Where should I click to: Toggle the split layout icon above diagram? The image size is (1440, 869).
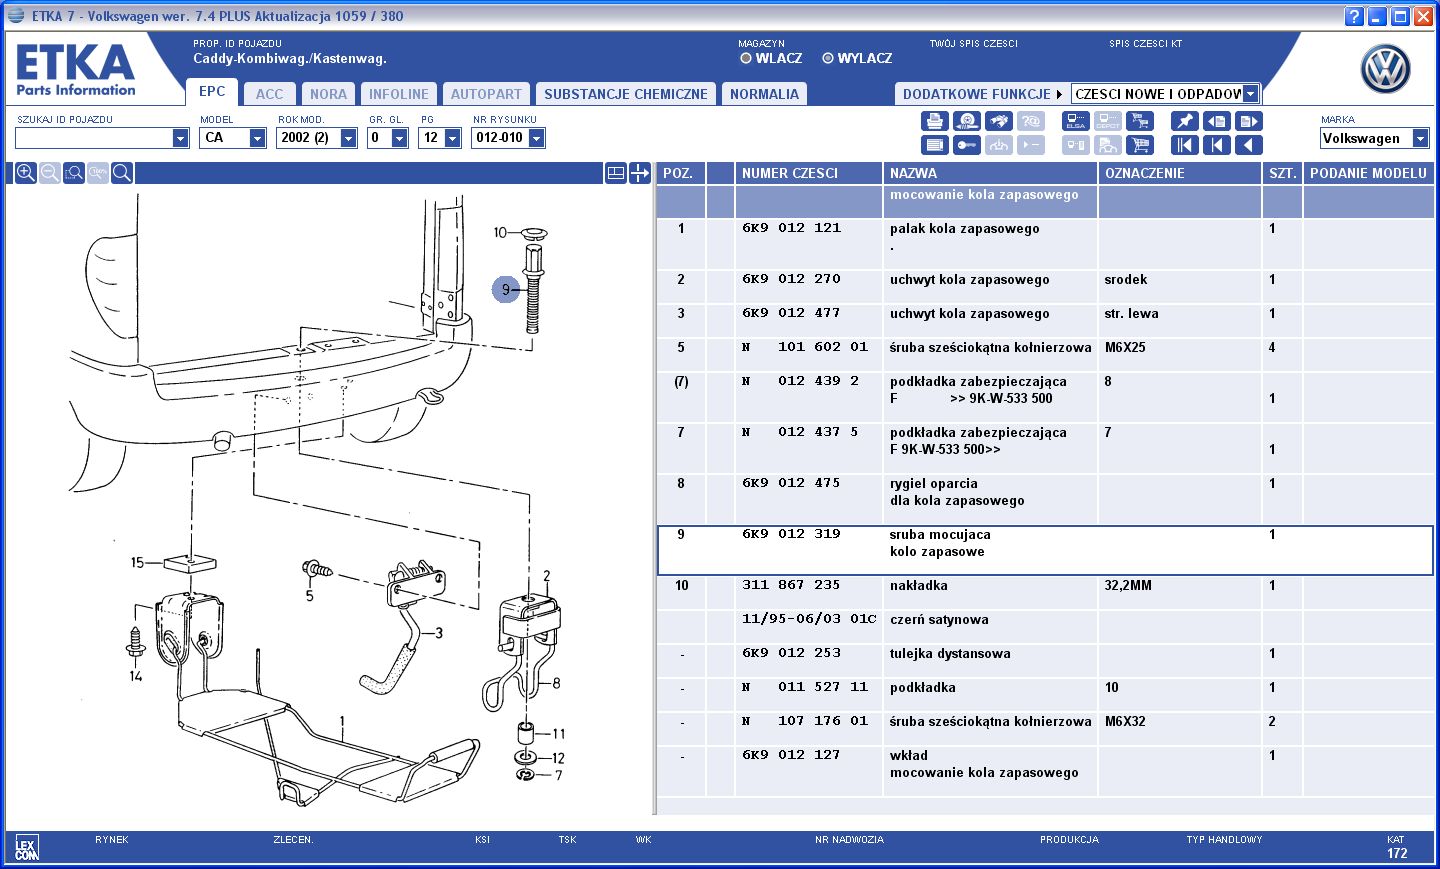(x=616, y=173)
